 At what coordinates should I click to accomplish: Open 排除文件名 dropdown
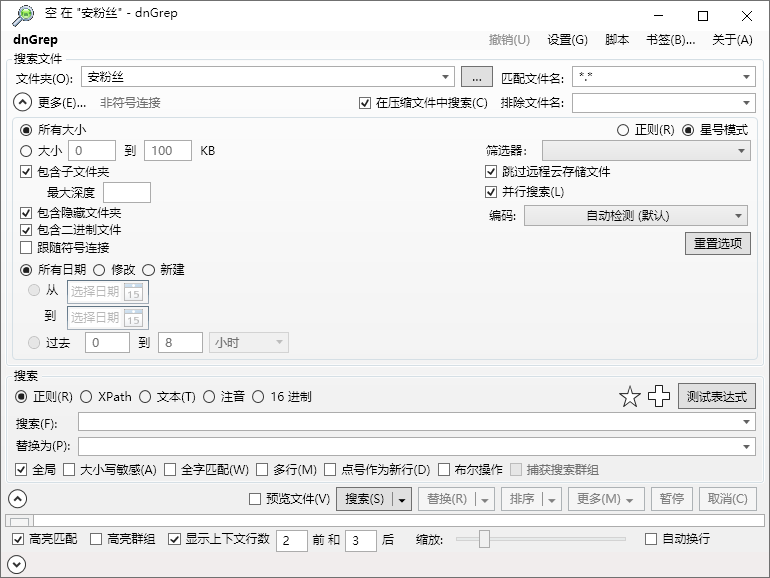pyautogui.click(x=746, y=103)
